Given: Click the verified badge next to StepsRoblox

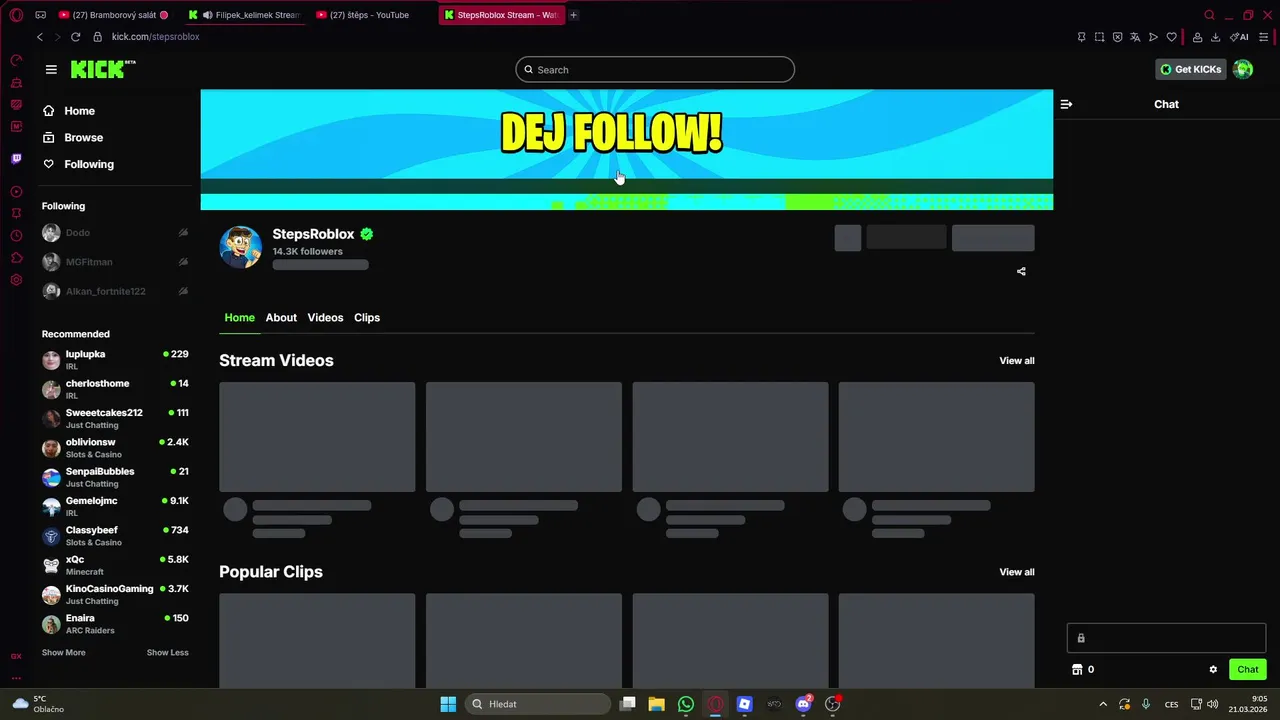Looking at the screenshot, I should click(367, 234).
